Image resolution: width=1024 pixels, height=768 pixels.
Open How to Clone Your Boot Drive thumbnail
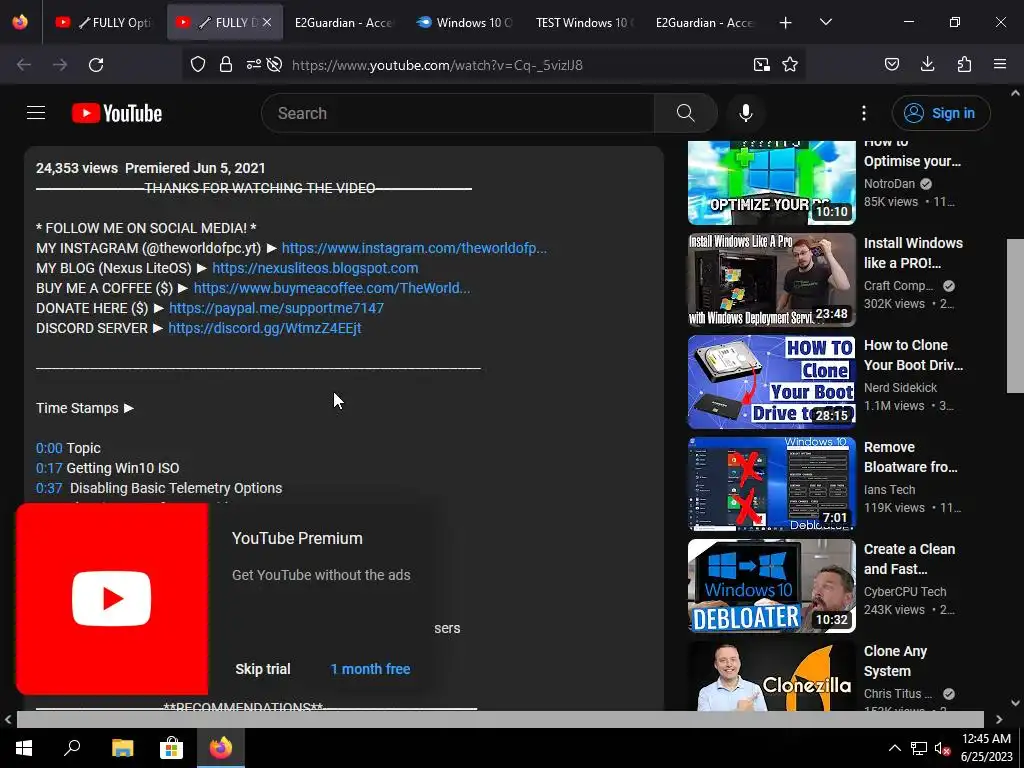click(771, 382)
